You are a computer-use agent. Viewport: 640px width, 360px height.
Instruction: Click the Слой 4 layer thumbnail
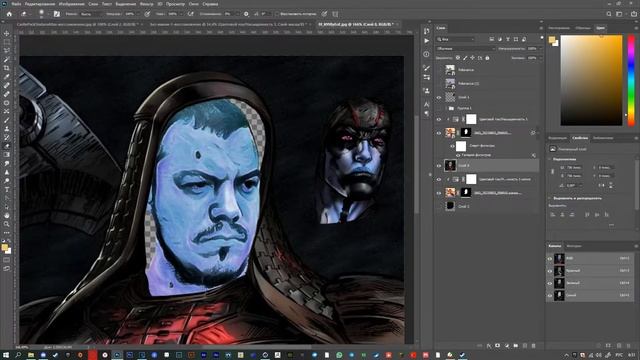[x=450, y=166]
